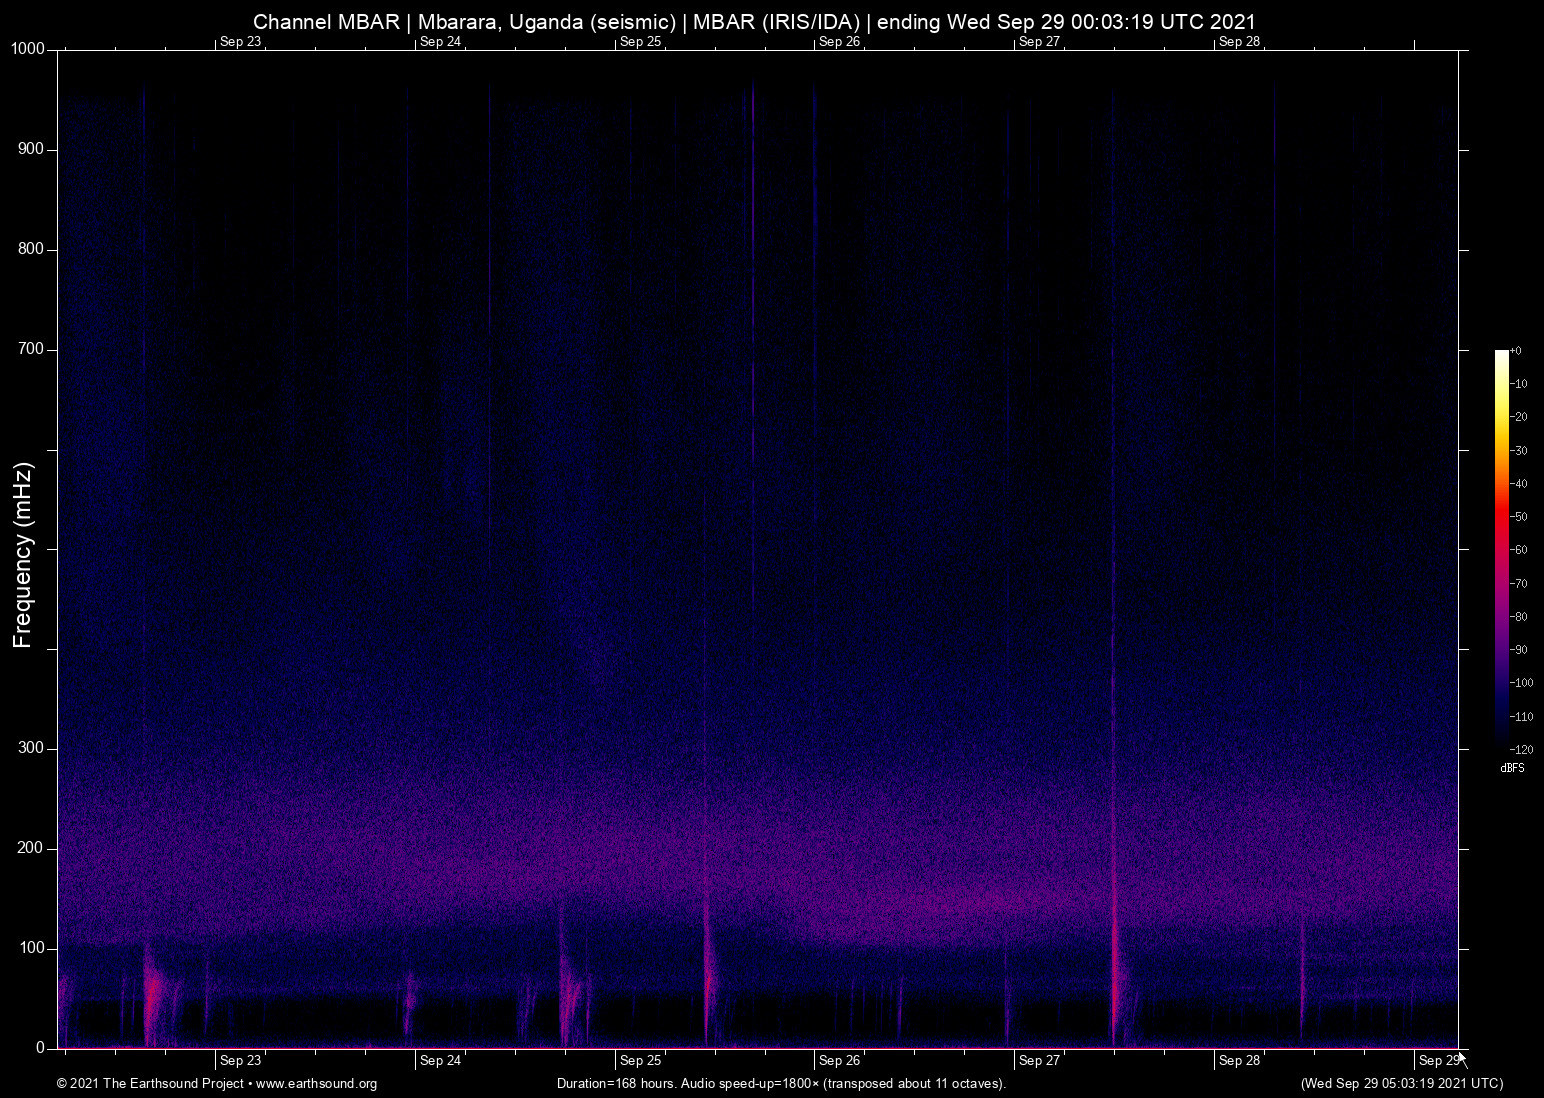The image size is (1544, 1098).
Task: Click the timestamp text at bottom right
Action: [1400, 1084]
